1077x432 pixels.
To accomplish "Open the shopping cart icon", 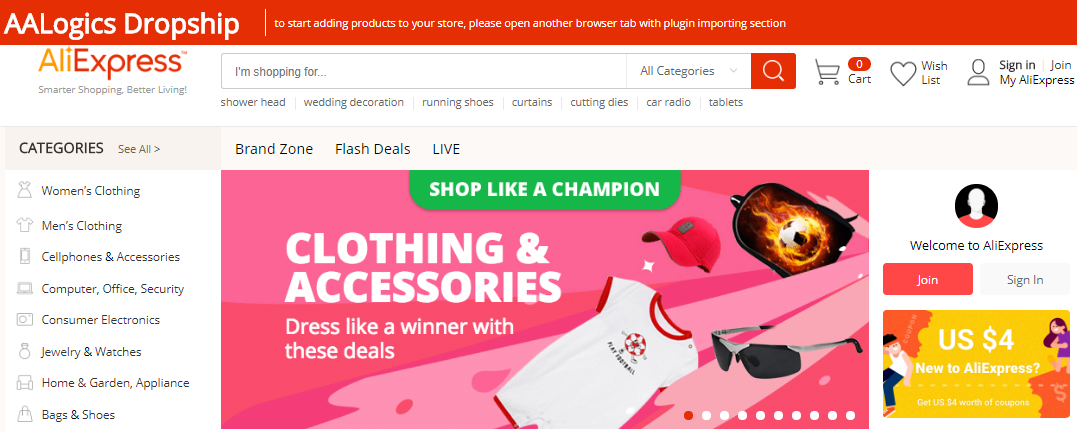I will click(827, 72).
